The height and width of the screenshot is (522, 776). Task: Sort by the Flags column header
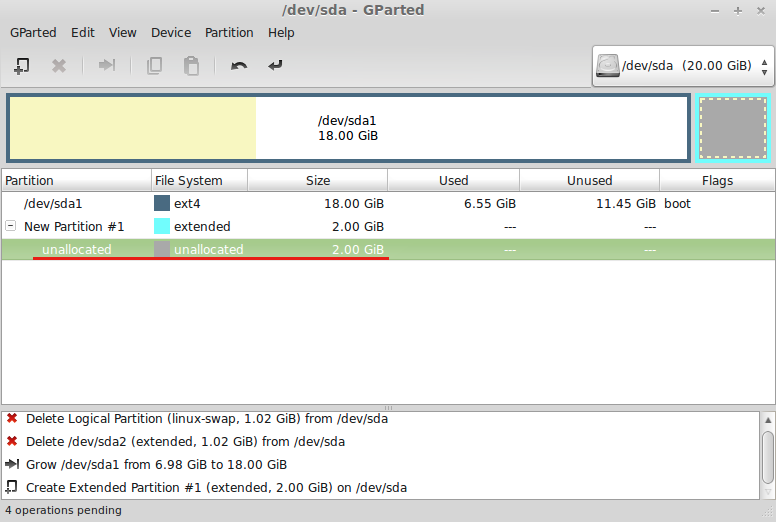pyautogui.click(x=717, y=181)
